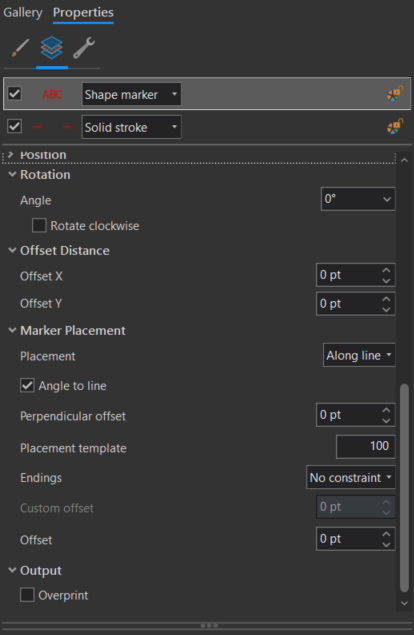
Task: Click the vertical scrollbar thumb
Action: [404, 488]
